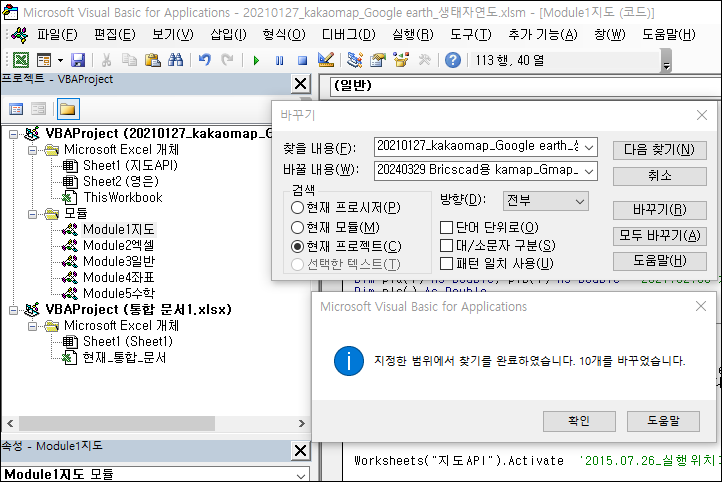This screenshot has height=482, width=722.
Task: Open Project Explorer toolbar icon
Action: coord(355,60)
